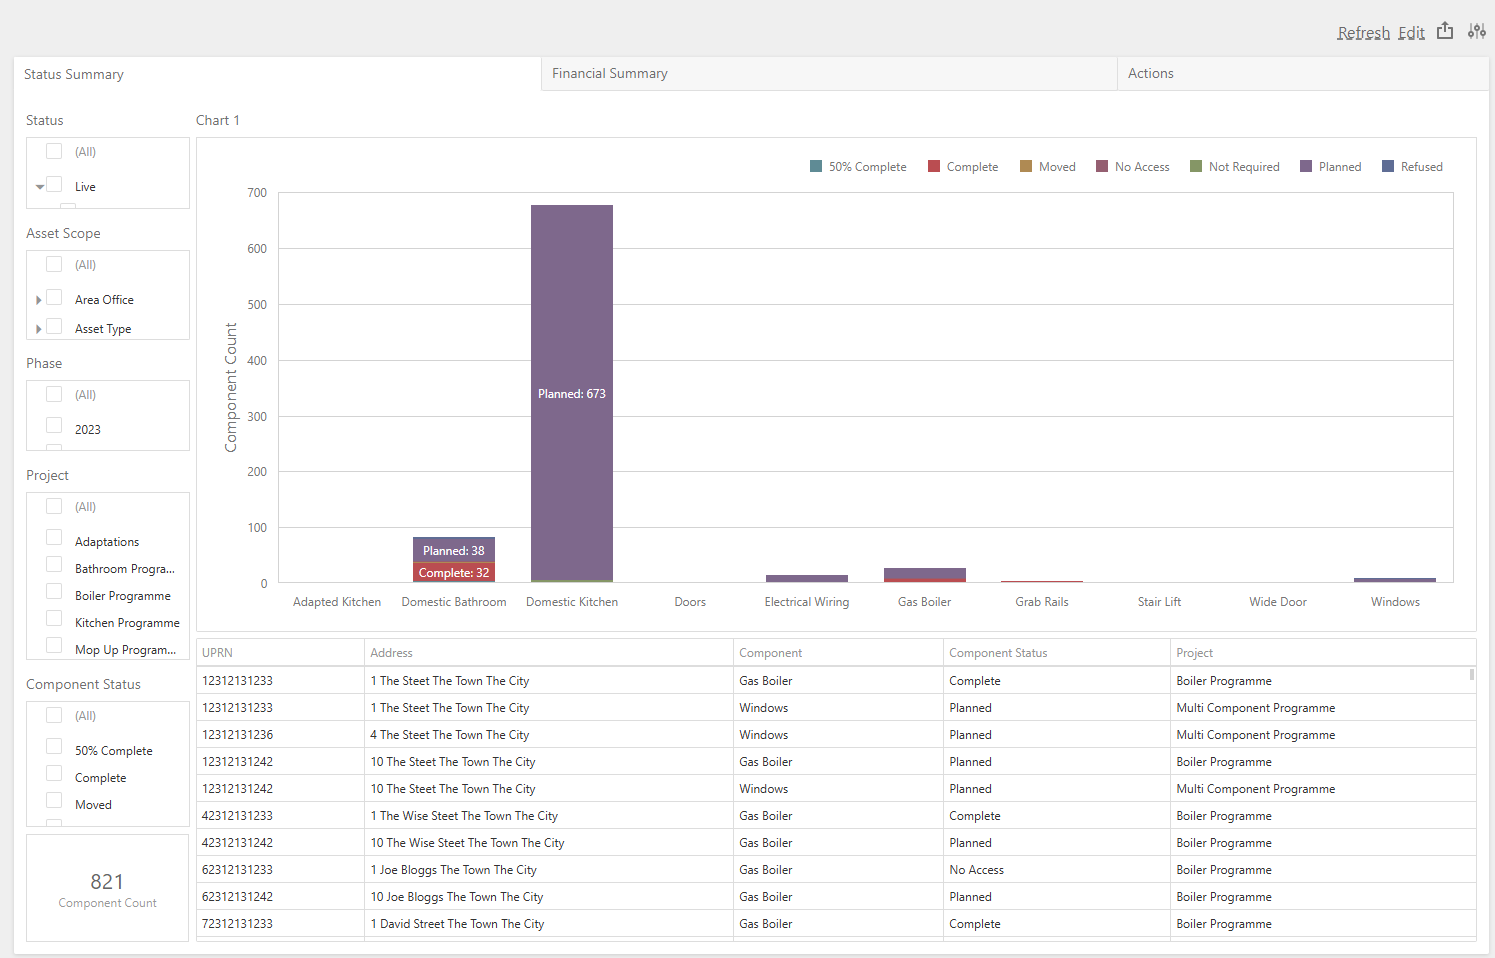The width and height of the screenshot is (1495, 958).
Task: Open the Actions tab
Action: click(x=1150, y=74)
